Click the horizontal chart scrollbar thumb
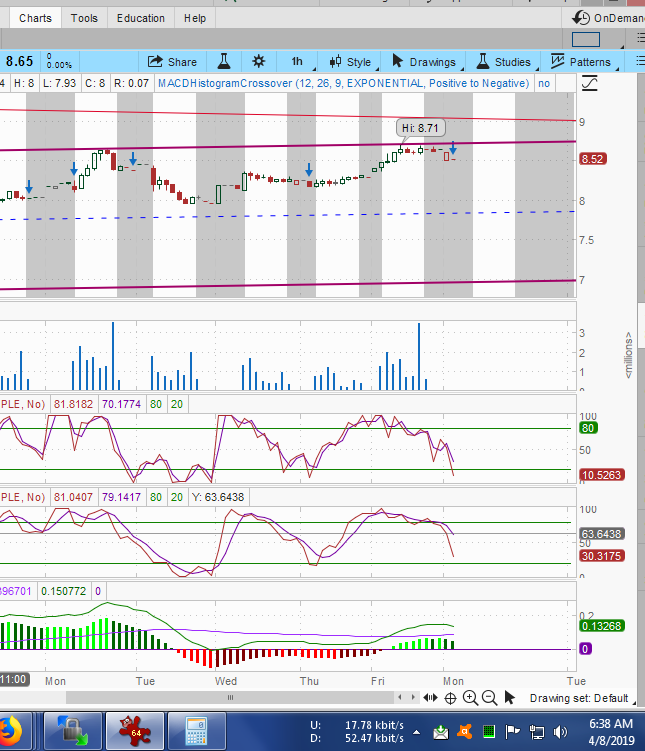Image resolution: width=645 pixels, height=751 pixels. (229, 697)
